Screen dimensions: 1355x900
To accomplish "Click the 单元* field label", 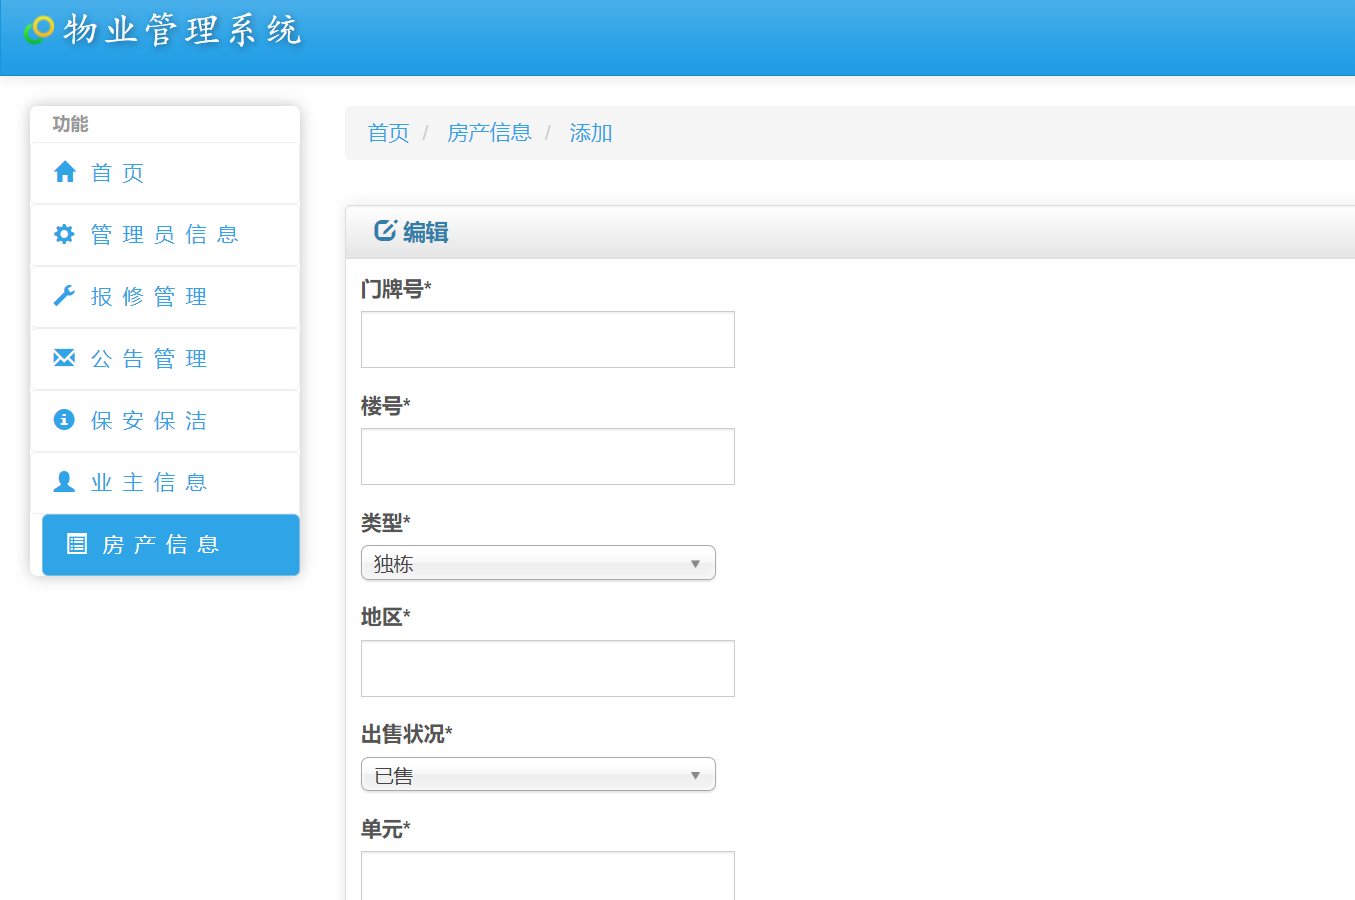I will click(386, 829).
